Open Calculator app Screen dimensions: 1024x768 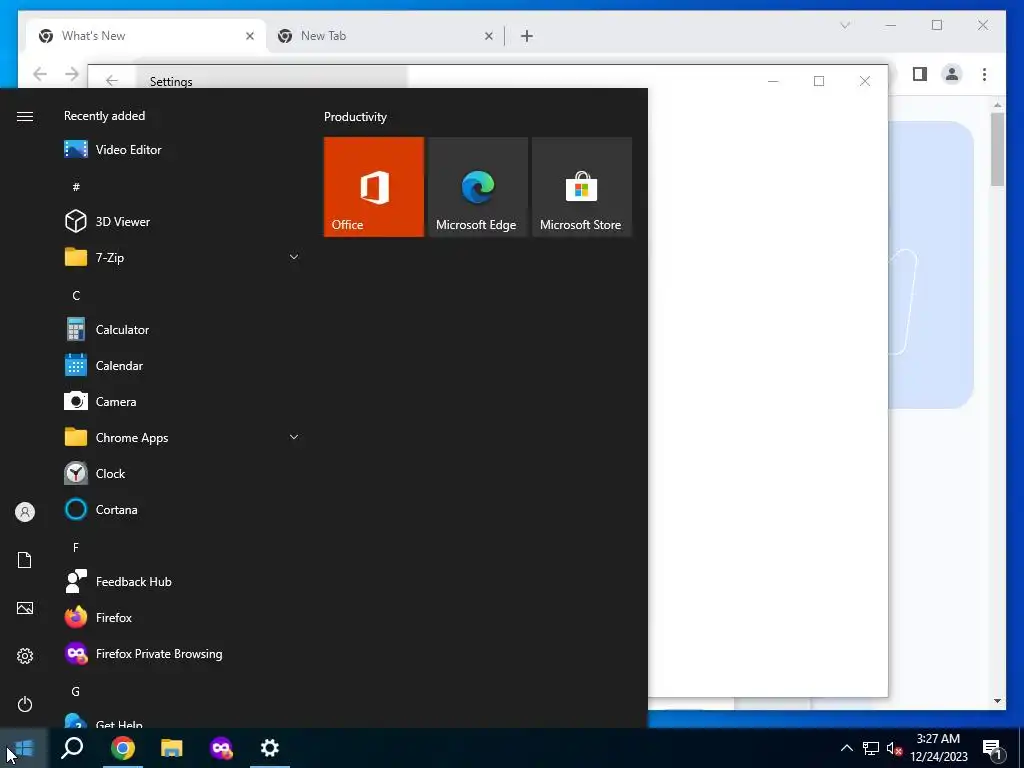pyautogui.click(x=182, y=330)
